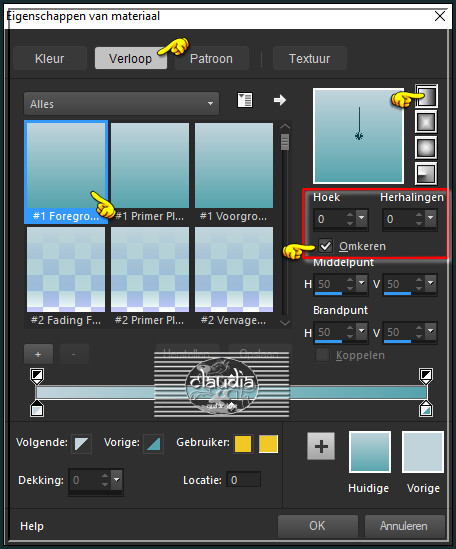456x549 pixels.
Task: Click the Volgende swatch icon
Action: pos(82,444)
